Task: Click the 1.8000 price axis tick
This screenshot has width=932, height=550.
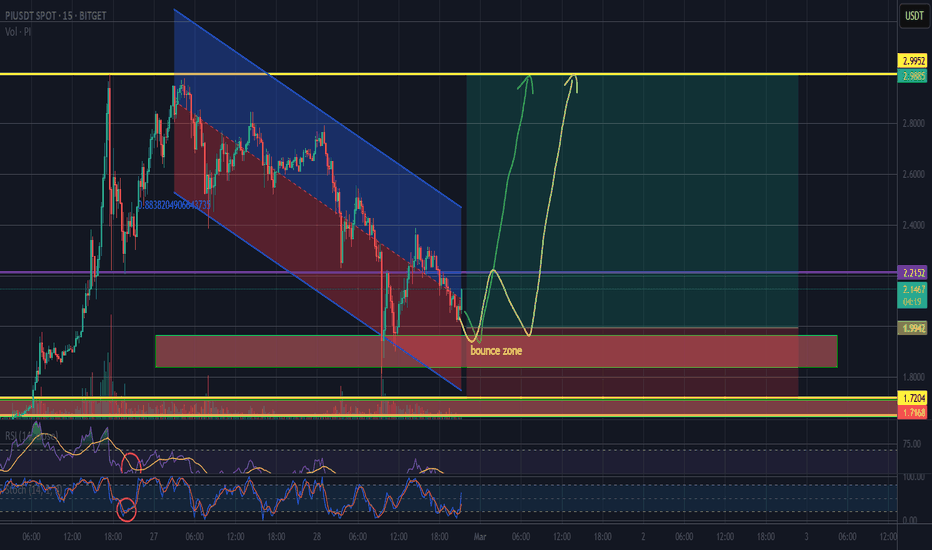Action: click(x=914, y=377)
